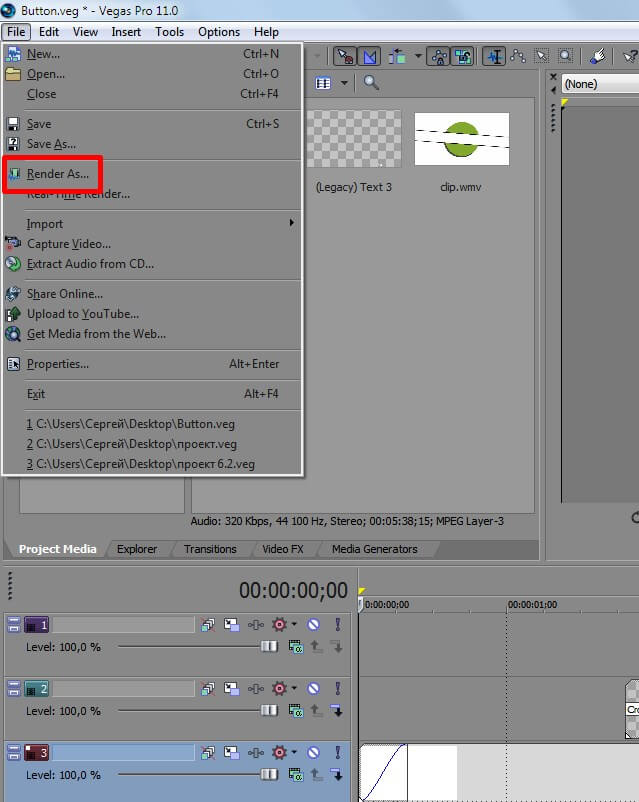The image size is (639, 802).
Task: Switch to the Transitions tab
Action: click(210, 549)
